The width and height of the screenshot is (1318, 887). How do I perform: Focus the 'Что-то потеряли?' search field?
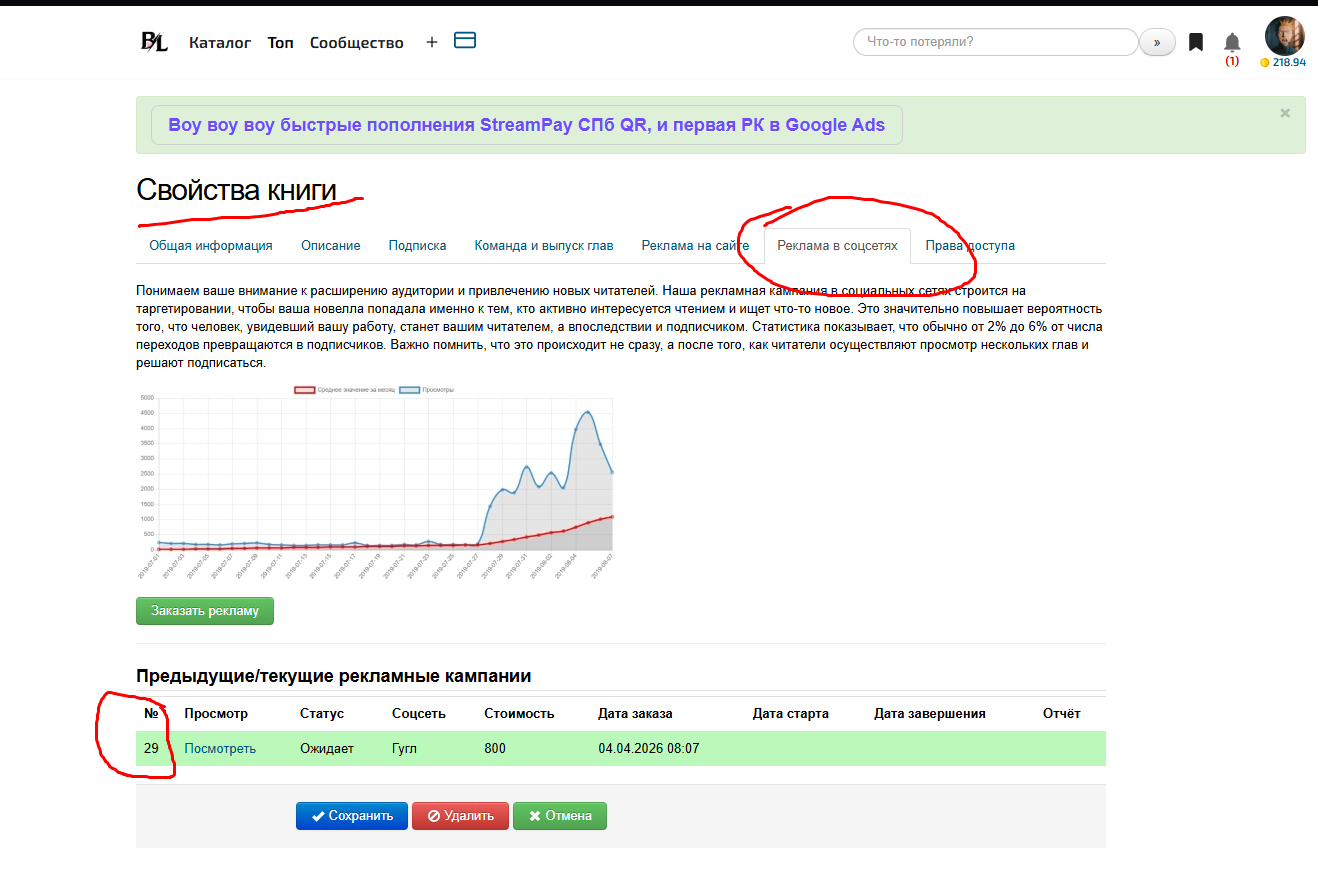tap(995, 42)
